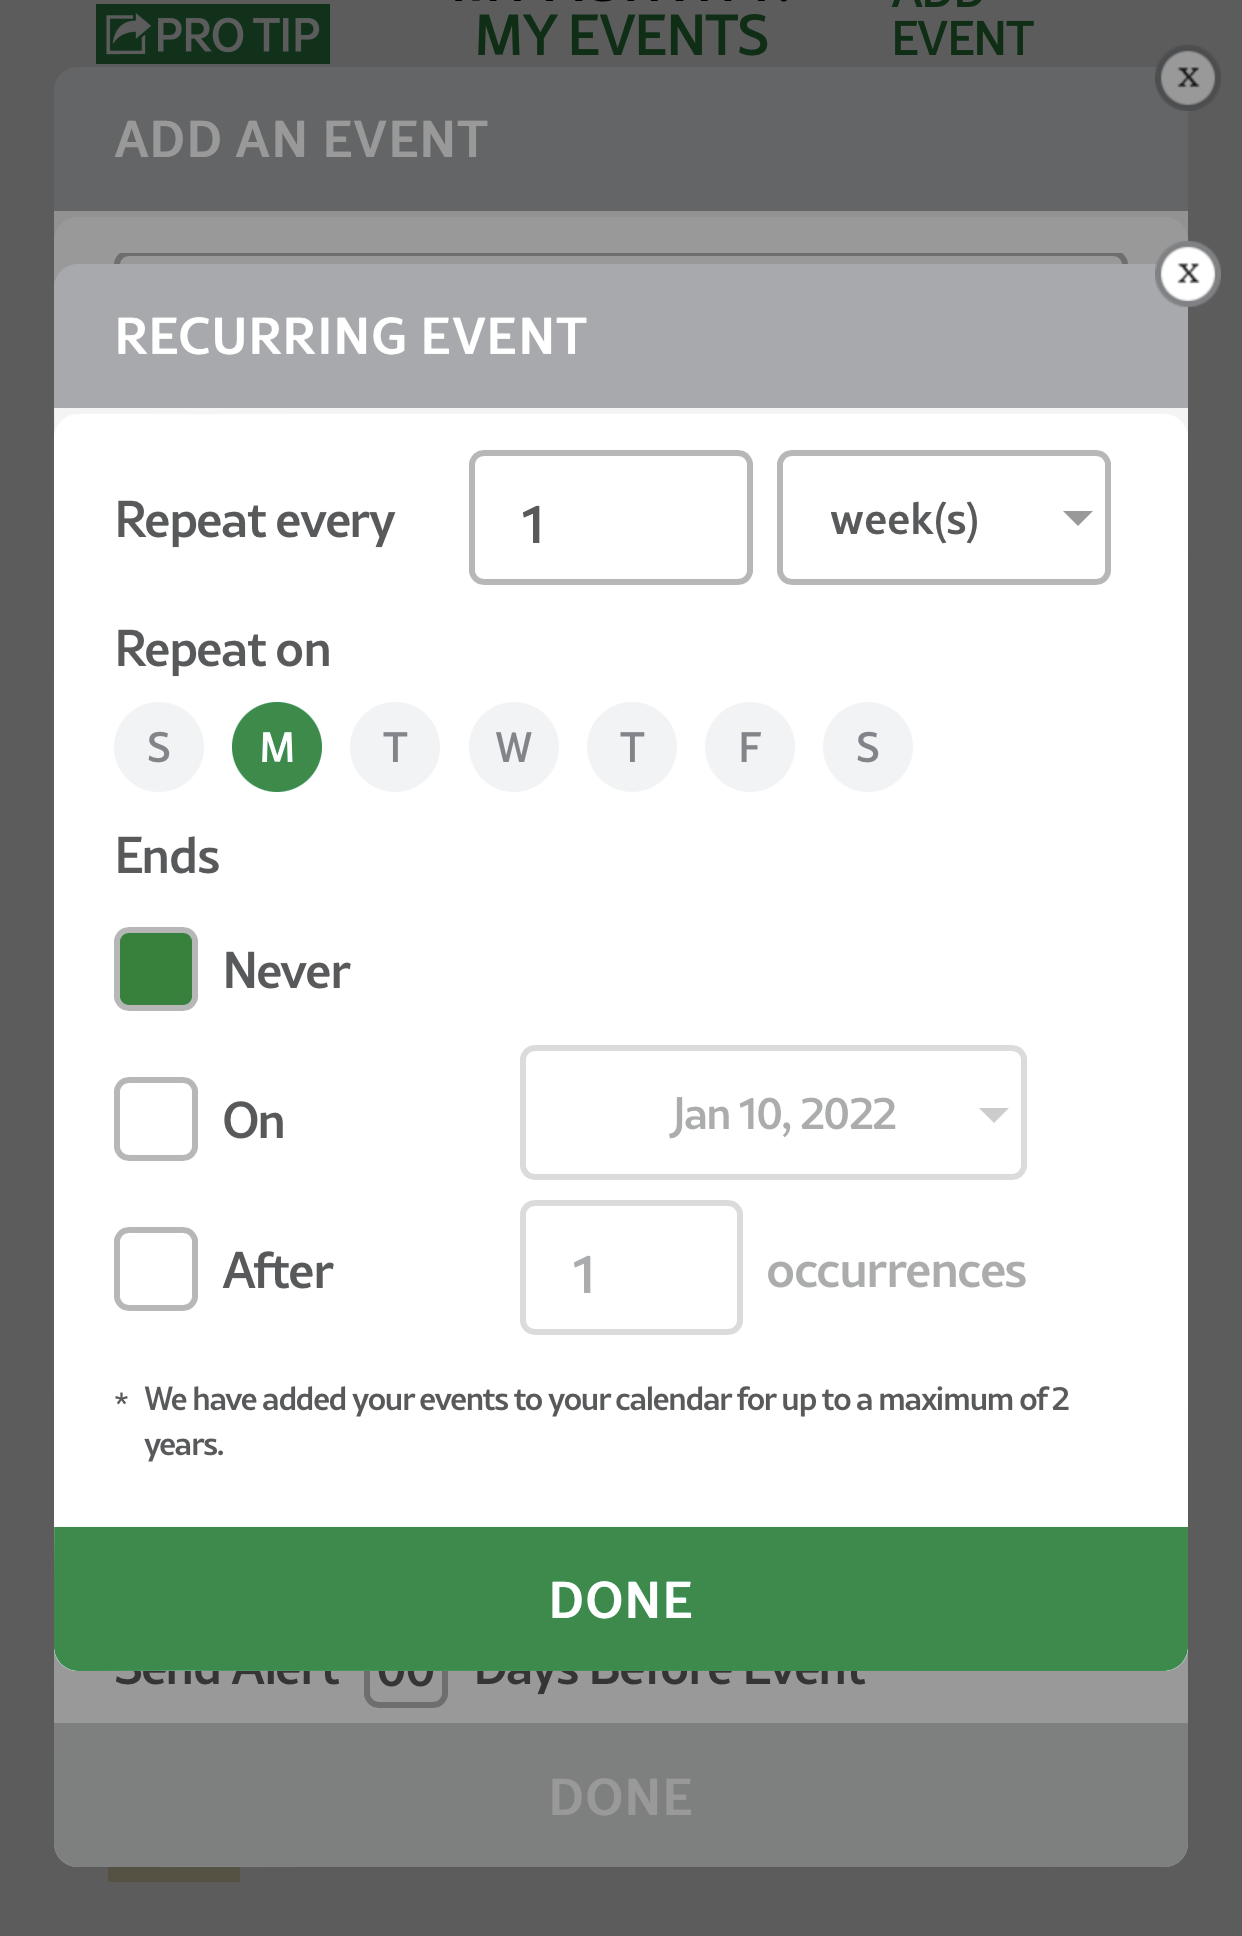Select Friday day circle

pyautogui.click(x=750, y=747)
